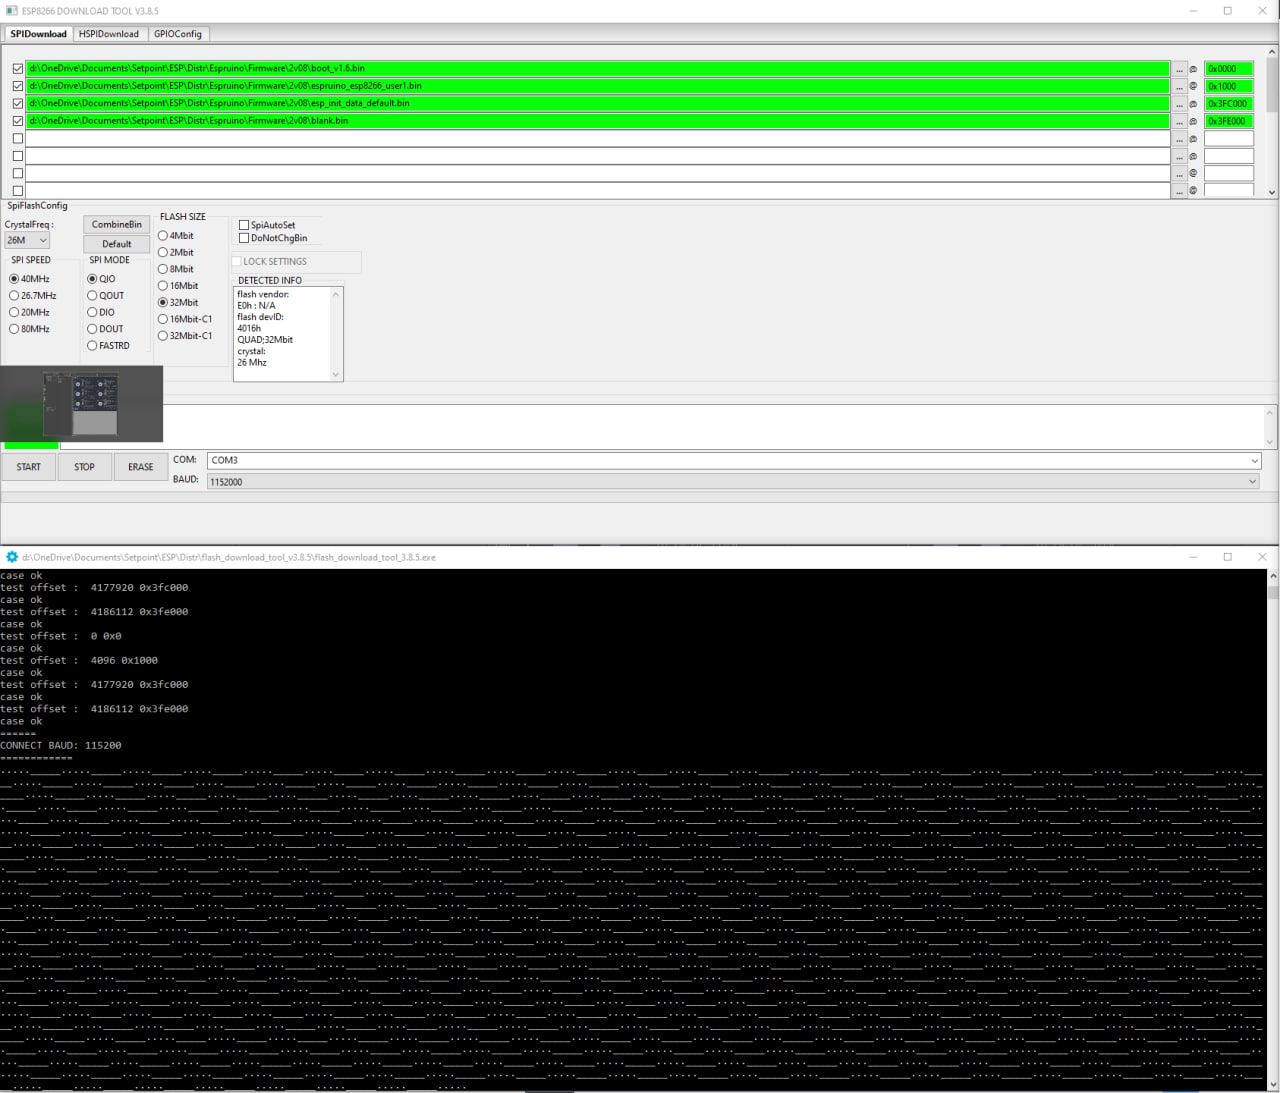The width and height of the screenshot is (1280, 1093).
Task: Select 80MHz SPI speed
Action: [14, 329]
